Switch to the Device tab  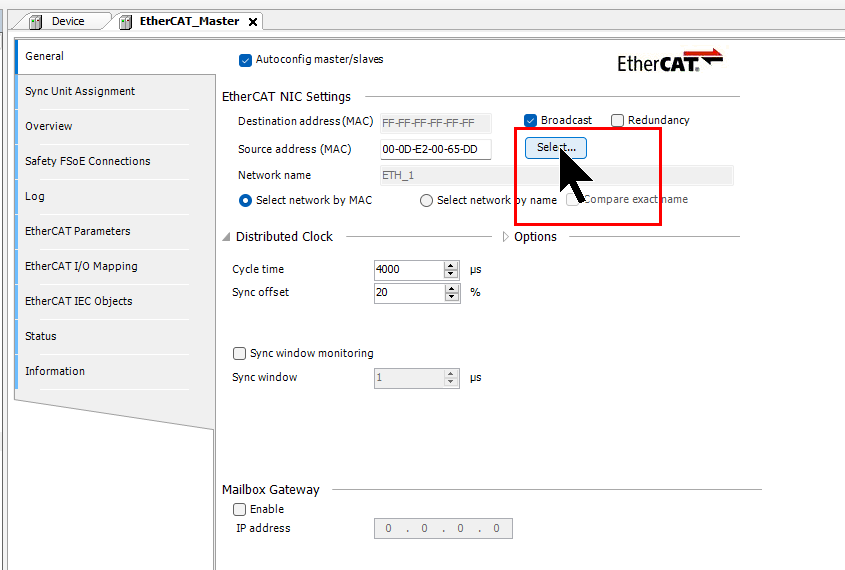[67, 21]
